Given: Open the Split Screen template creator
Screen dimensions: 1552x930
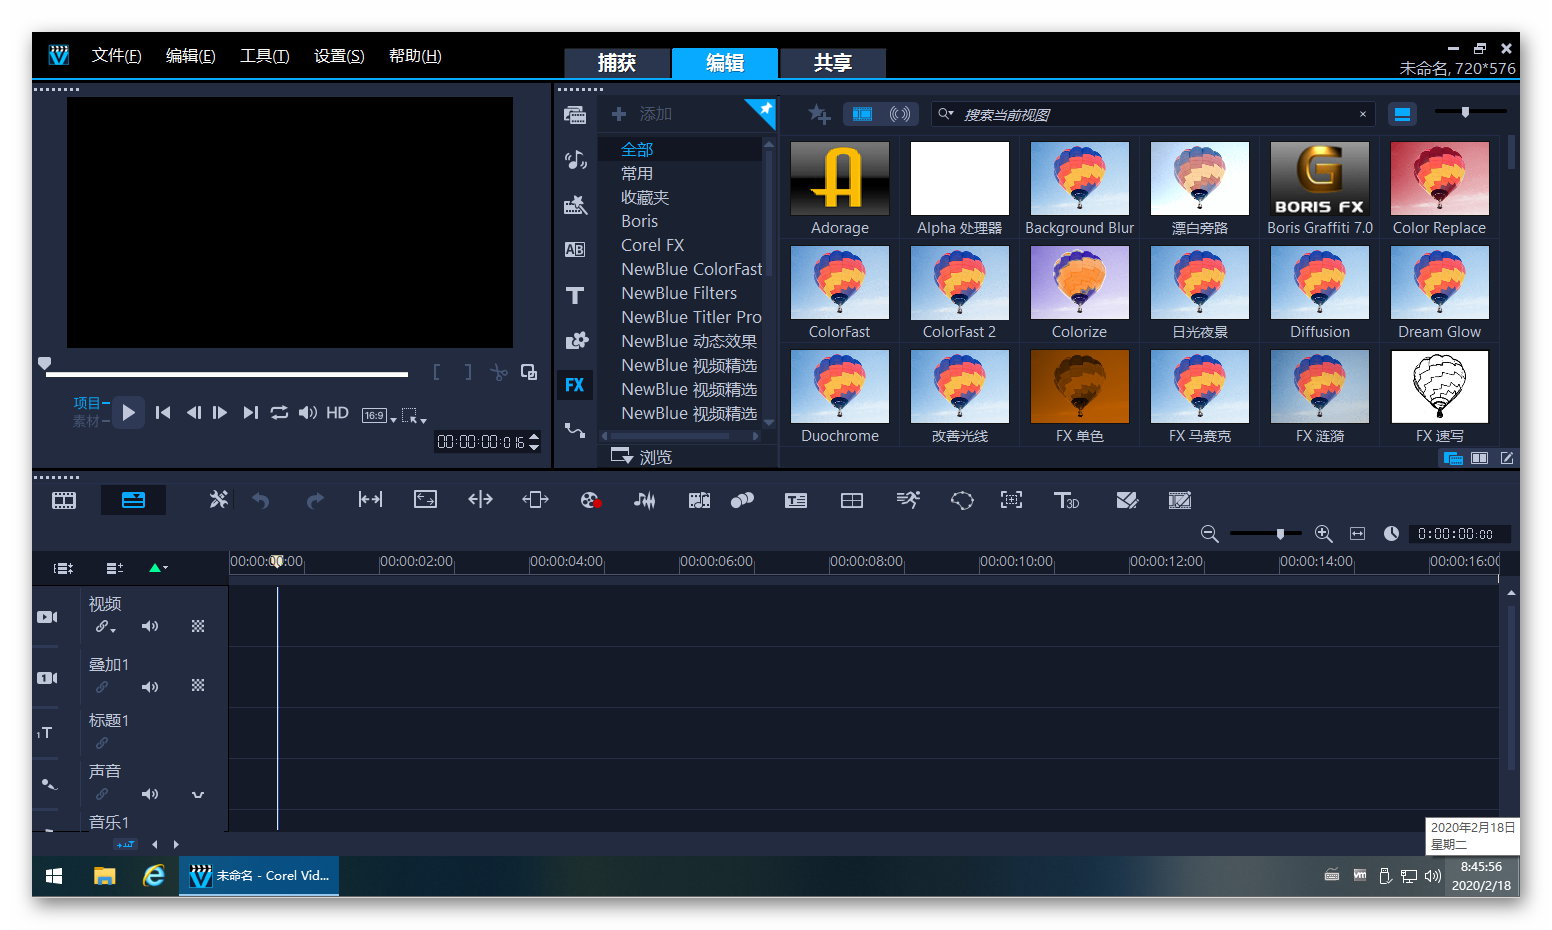Looking at the screenshot, I should point(852,500).
